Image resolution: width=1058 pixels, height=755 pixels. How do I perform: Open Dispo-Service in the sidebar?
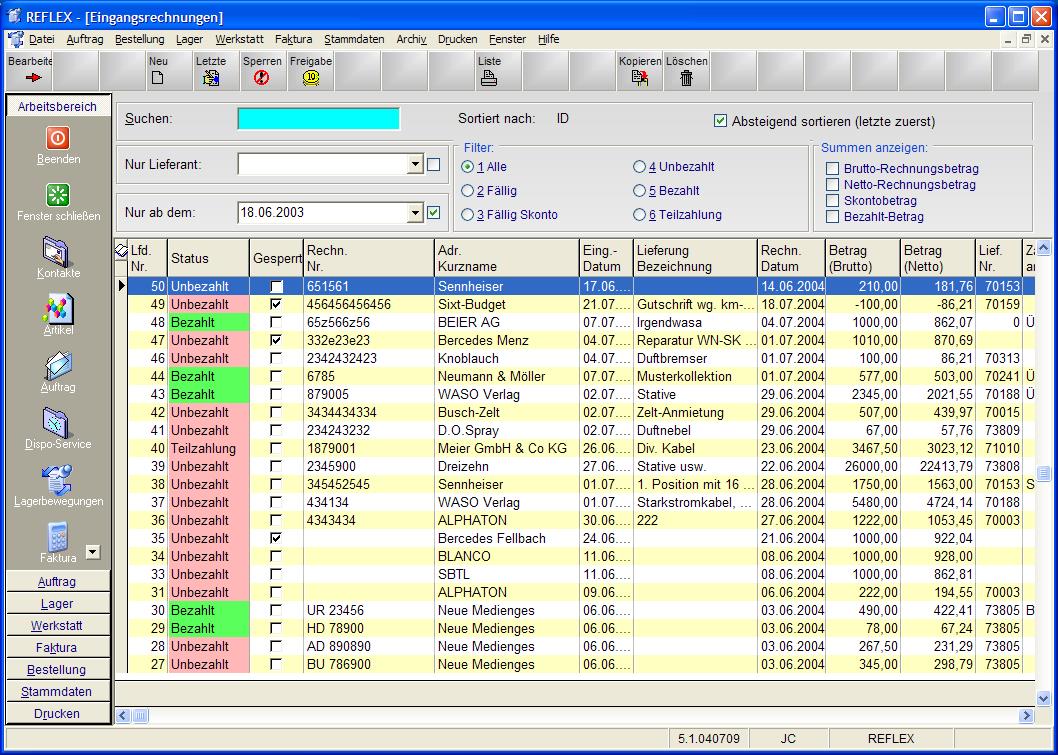click(58, 423)
